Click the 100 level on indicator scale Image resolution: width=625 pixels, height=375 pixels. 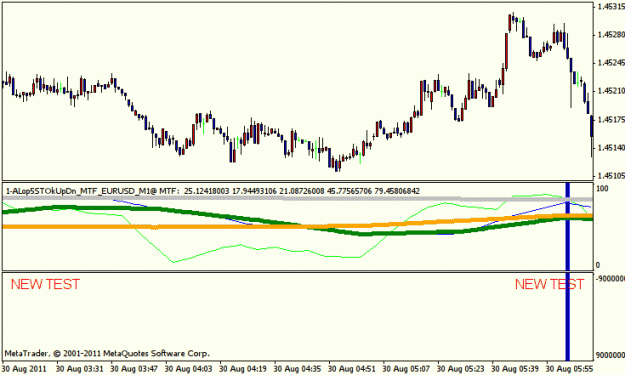[602, 188]
